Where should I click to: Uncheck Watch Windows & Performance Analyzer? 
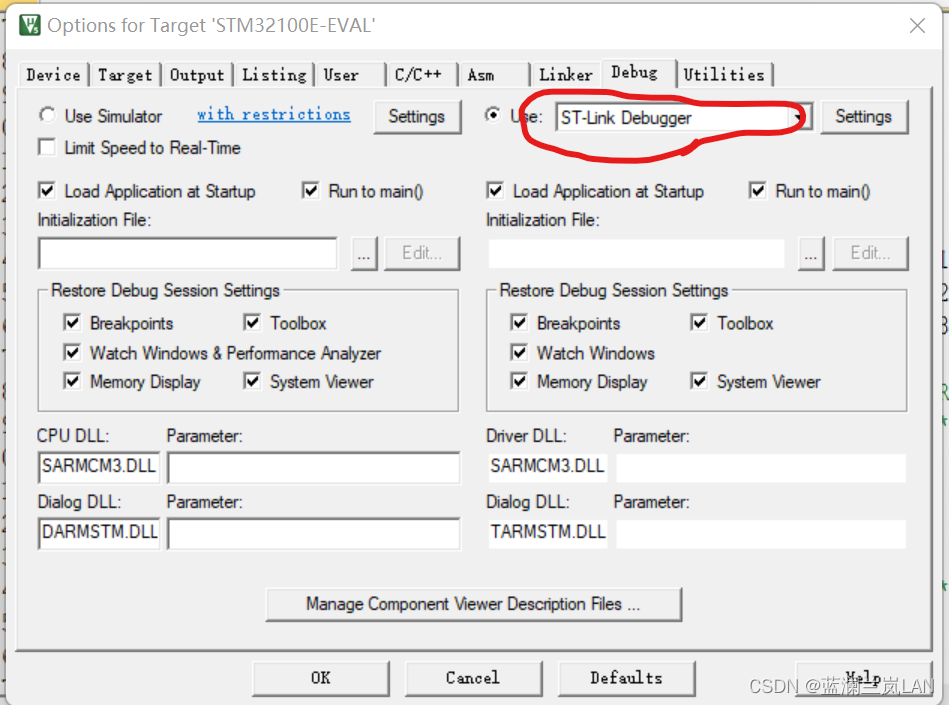(73, 352)
